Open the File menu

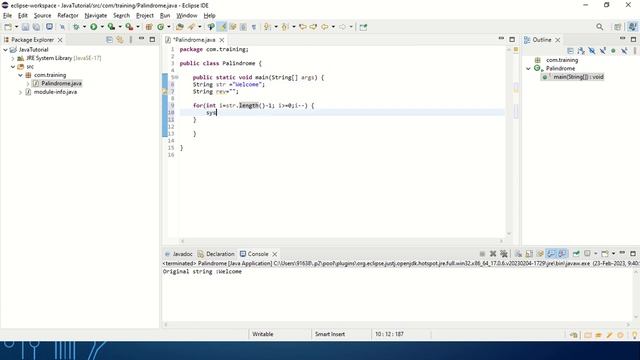[7, 16]
